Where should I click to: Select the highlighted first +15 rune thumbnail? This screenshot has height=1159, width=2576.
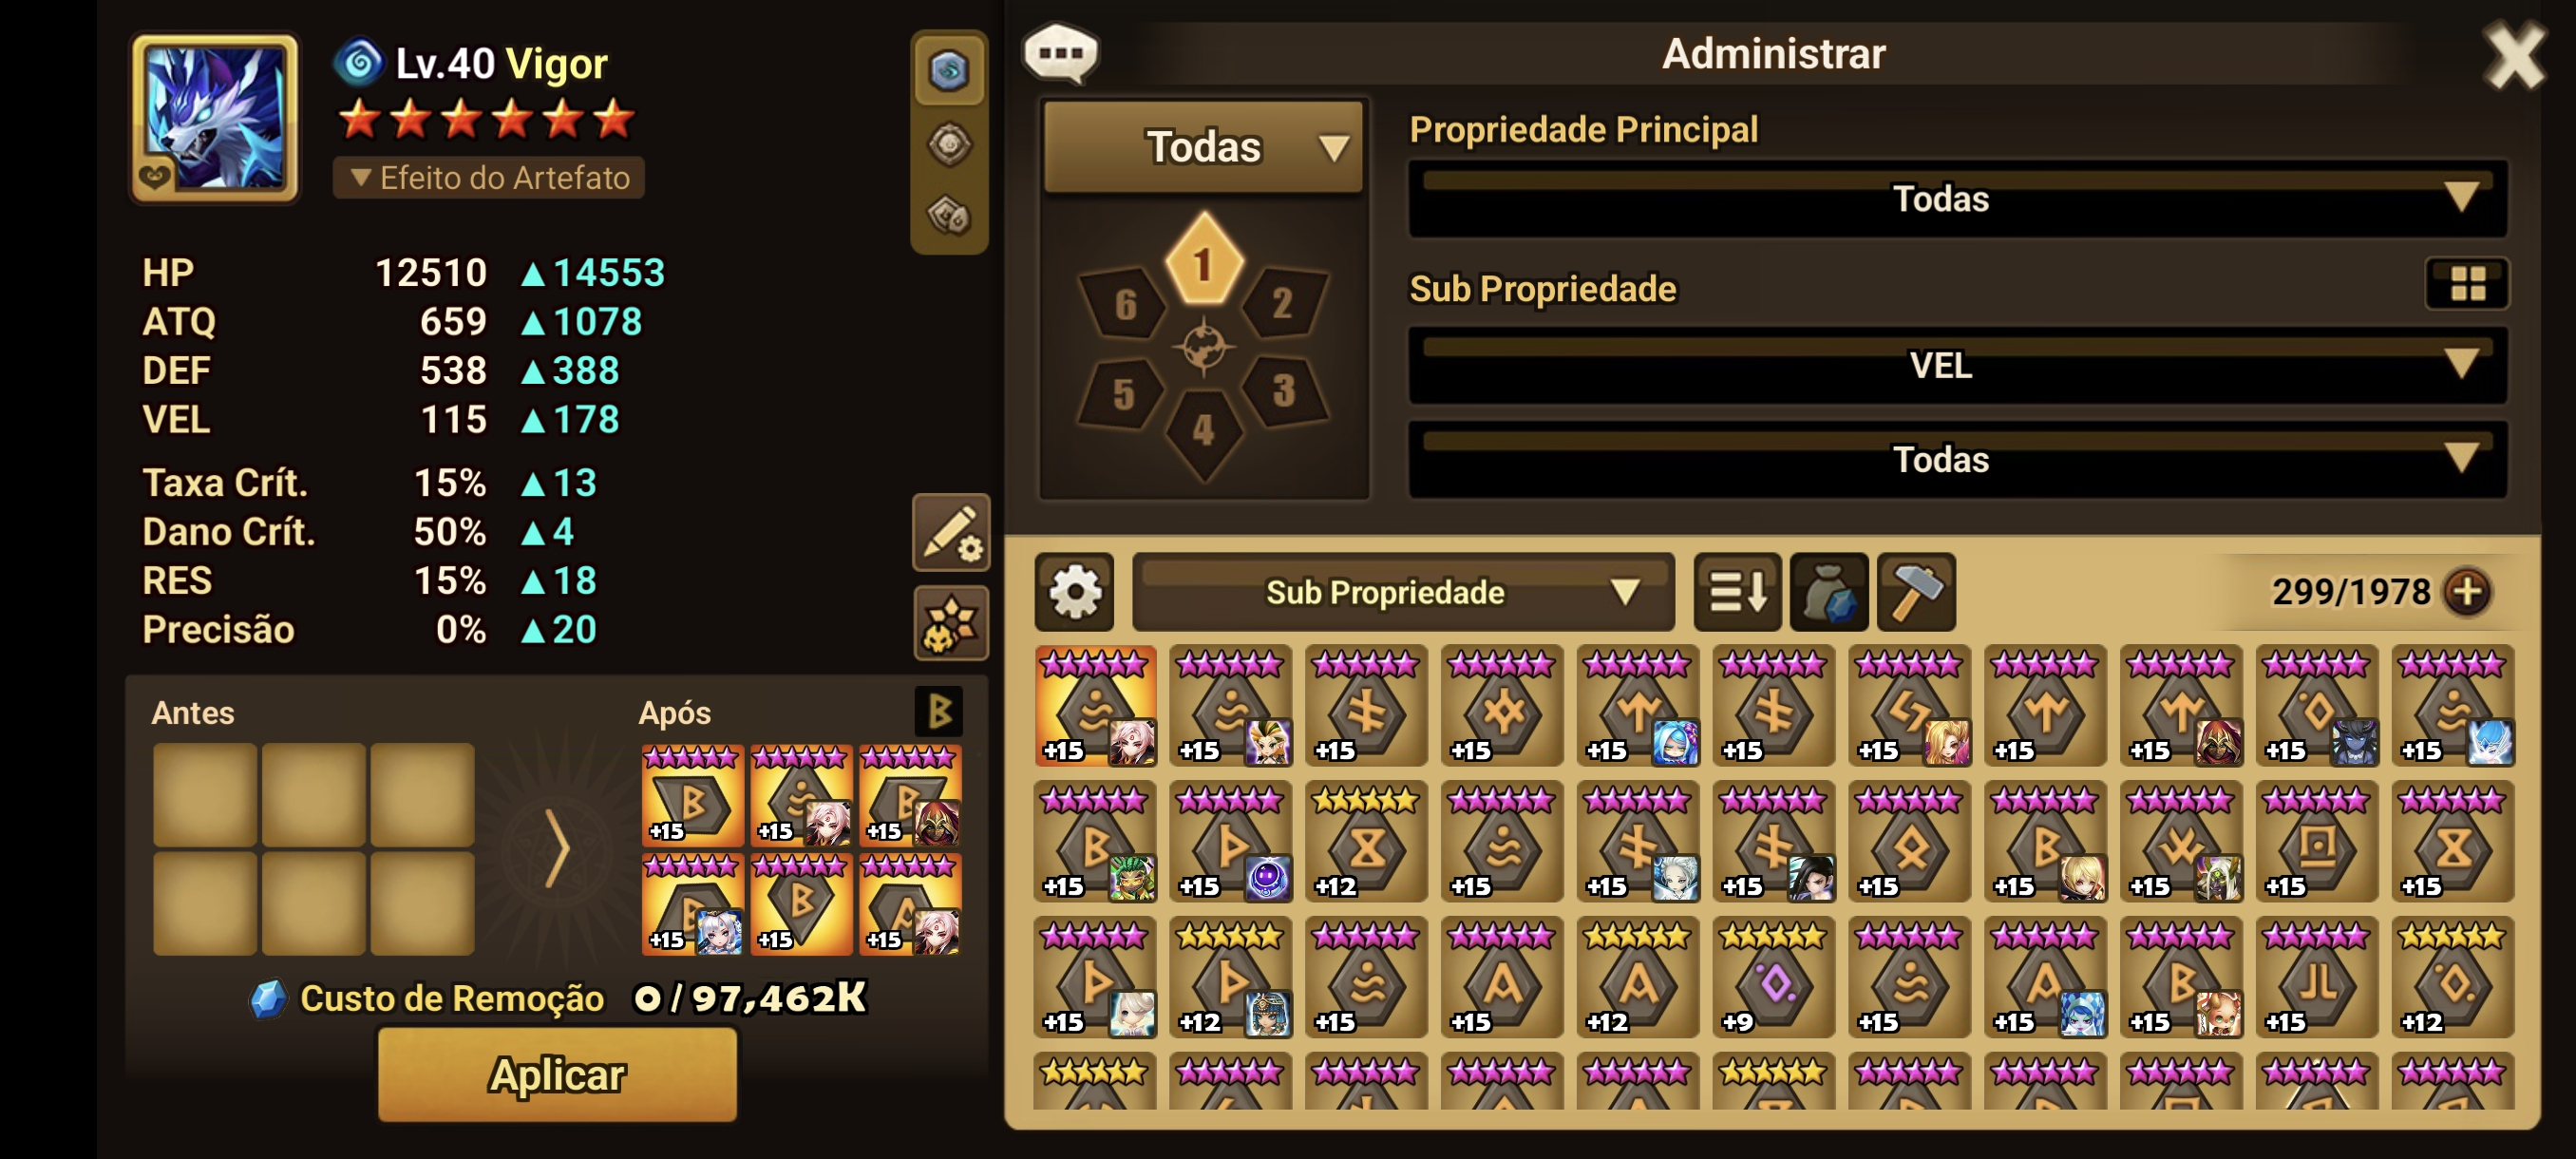coord(1096,706)
